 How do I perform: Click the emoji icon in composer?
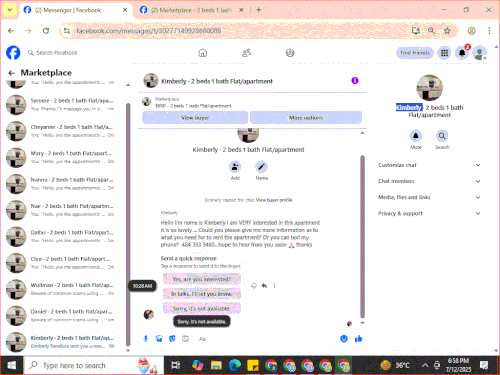coord(344,339)
